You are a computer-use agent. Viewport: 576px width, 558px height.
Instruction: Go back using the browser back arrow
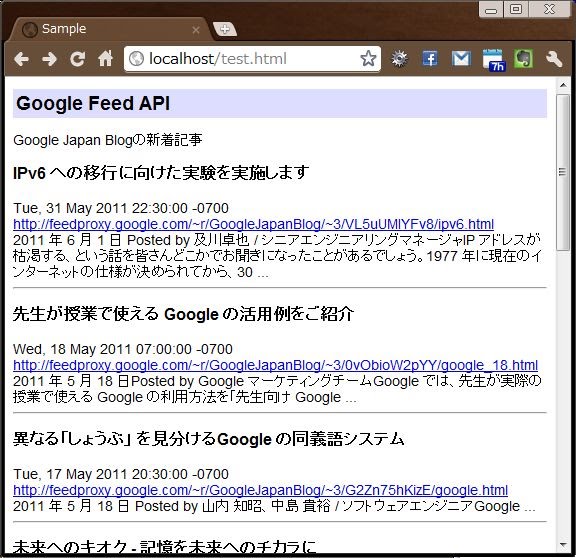point(21,59)
